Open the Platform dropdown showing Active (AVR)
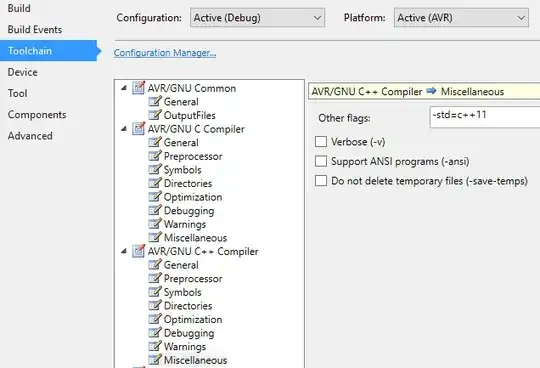540x368 pixels. 461,18
